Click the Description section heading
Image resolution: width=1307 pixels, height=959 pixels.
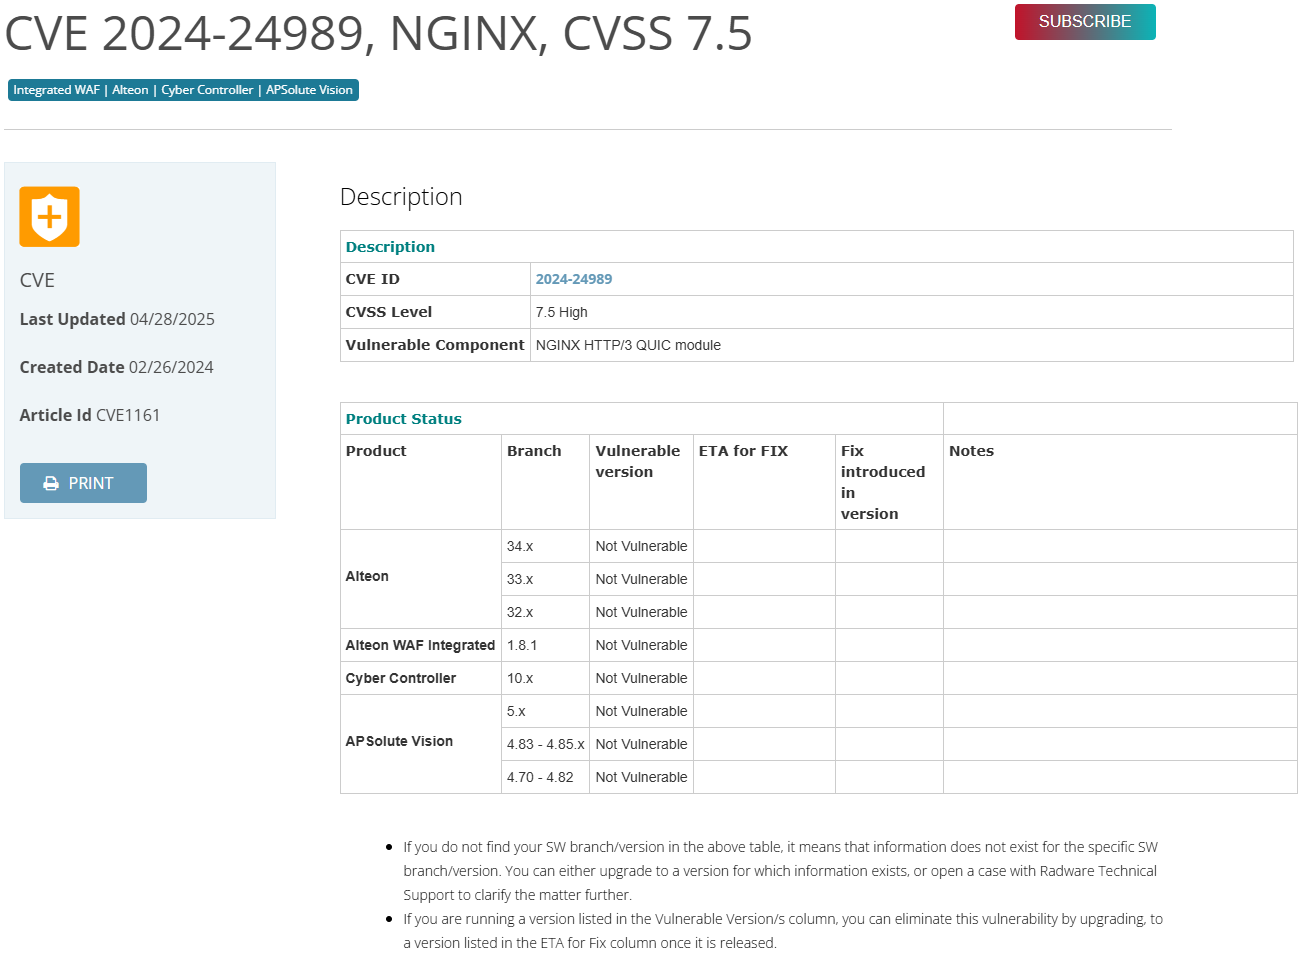[x=401, y=197]
